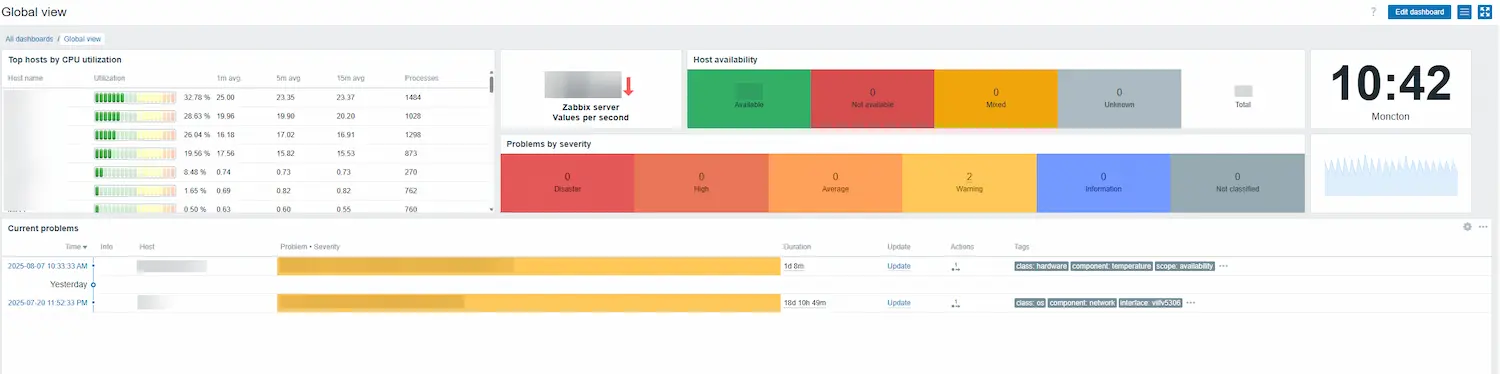
Task: Click the Zabbix server Values per second widget
Action: (590, 89)
